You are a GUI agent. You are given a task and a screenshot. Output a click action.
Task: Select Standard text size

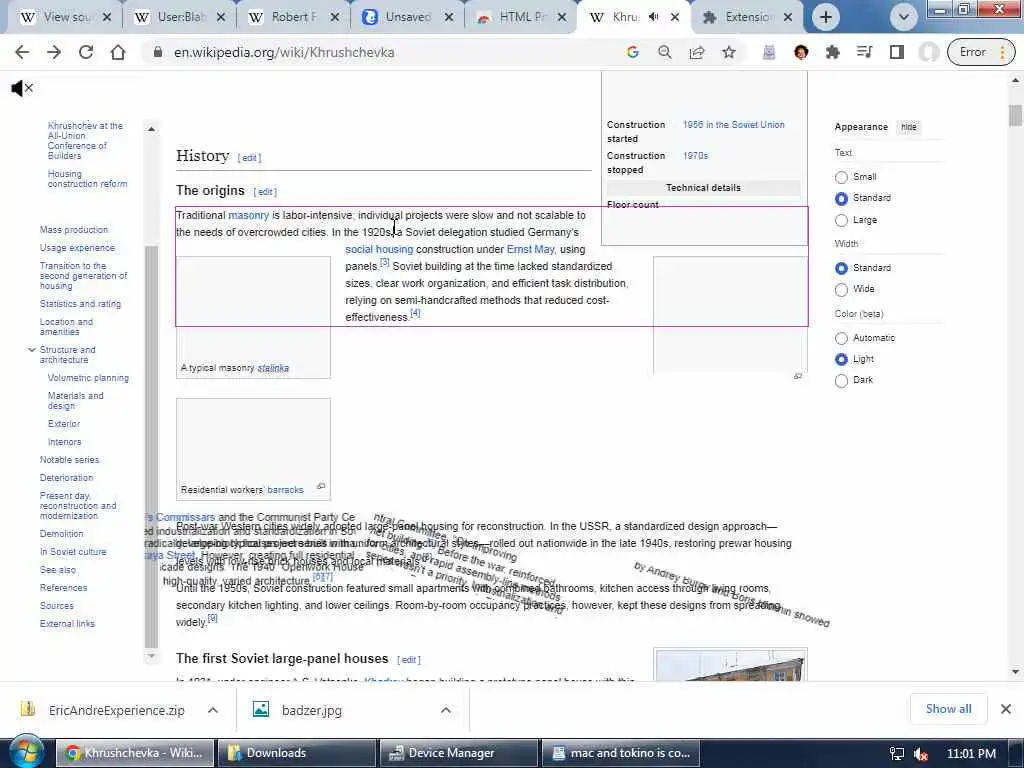[x=841, y=198]
